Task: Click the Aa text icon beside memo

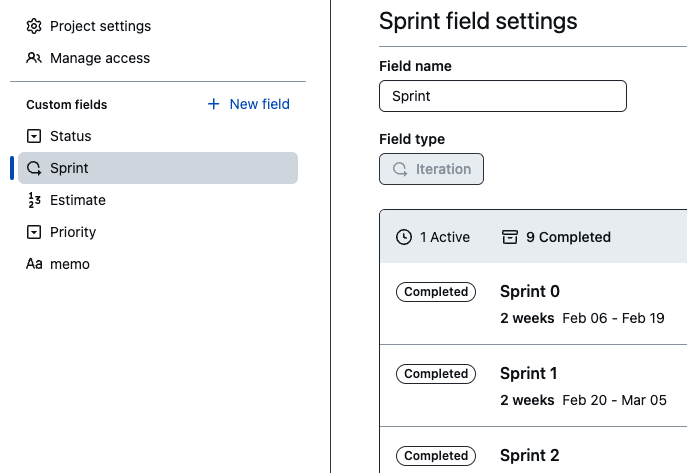Action: 34,264
